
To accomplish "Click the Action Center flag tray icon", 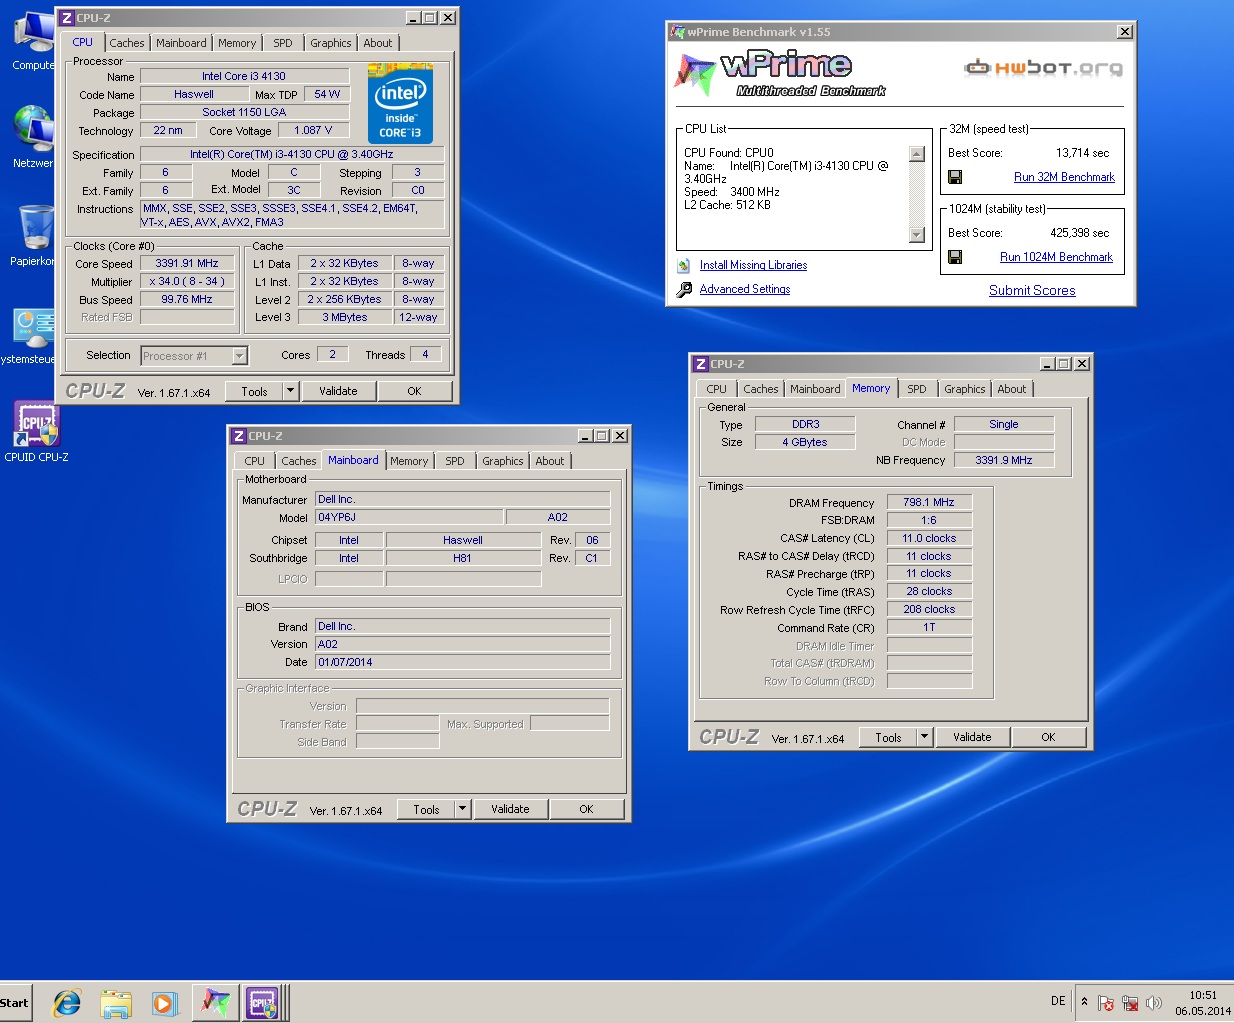I will (1106, 1003).
